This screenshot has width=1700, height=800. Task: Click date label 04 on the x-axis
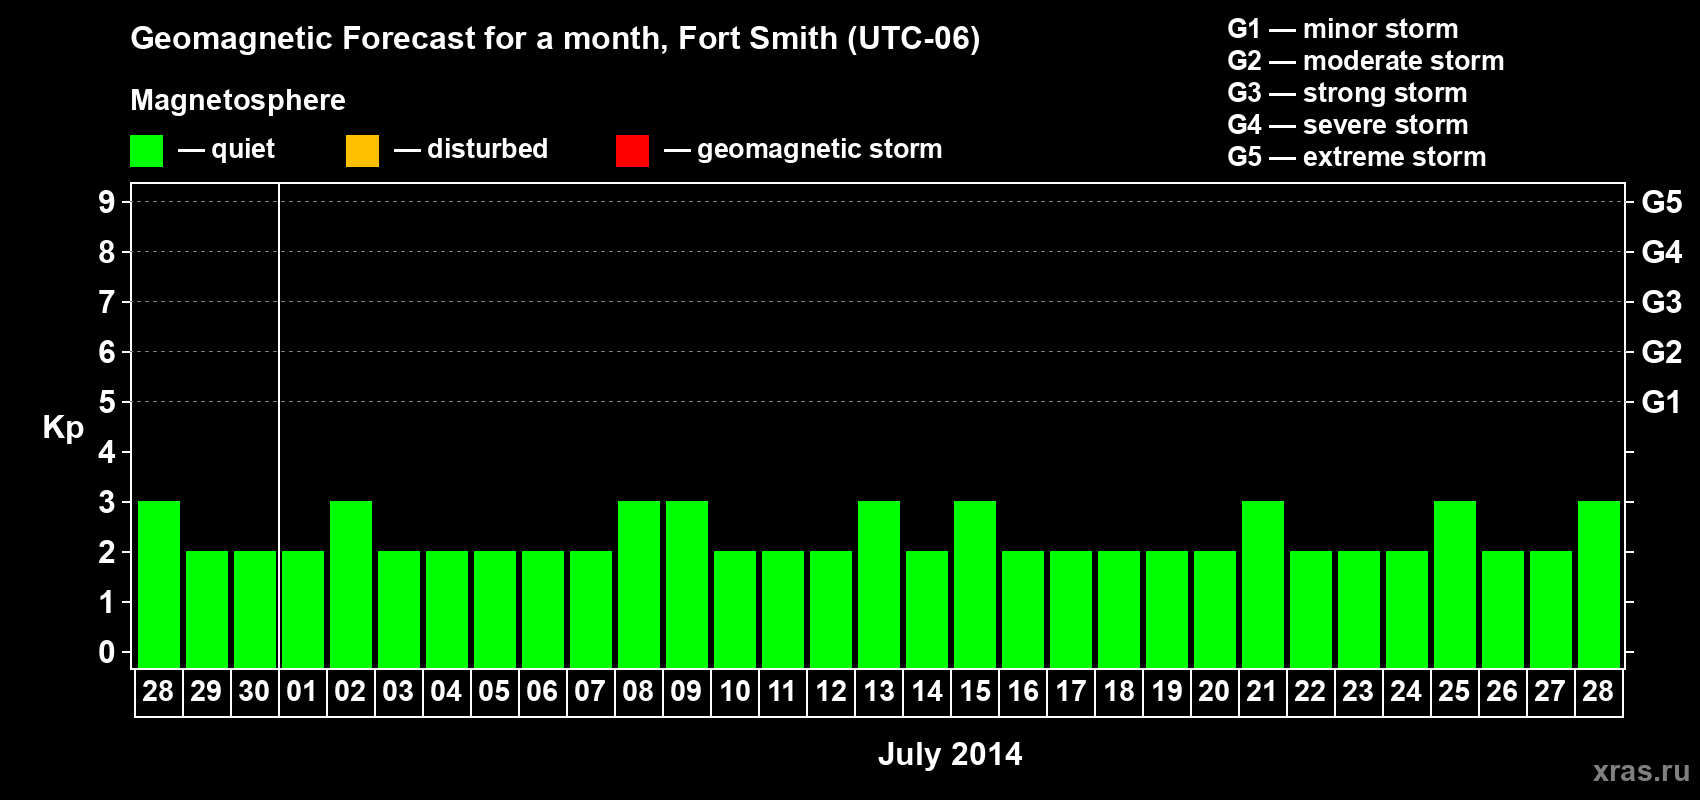446,692
